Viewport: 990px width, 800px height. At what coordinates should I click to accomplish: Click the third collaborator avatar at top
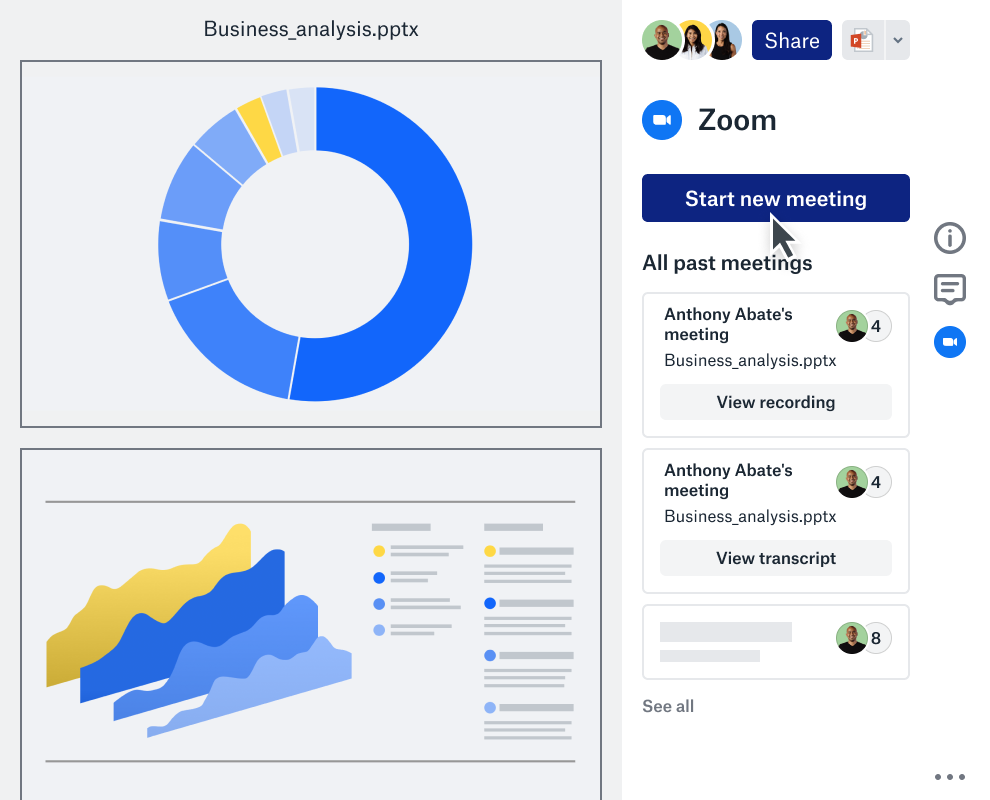(x=723, y=41)
